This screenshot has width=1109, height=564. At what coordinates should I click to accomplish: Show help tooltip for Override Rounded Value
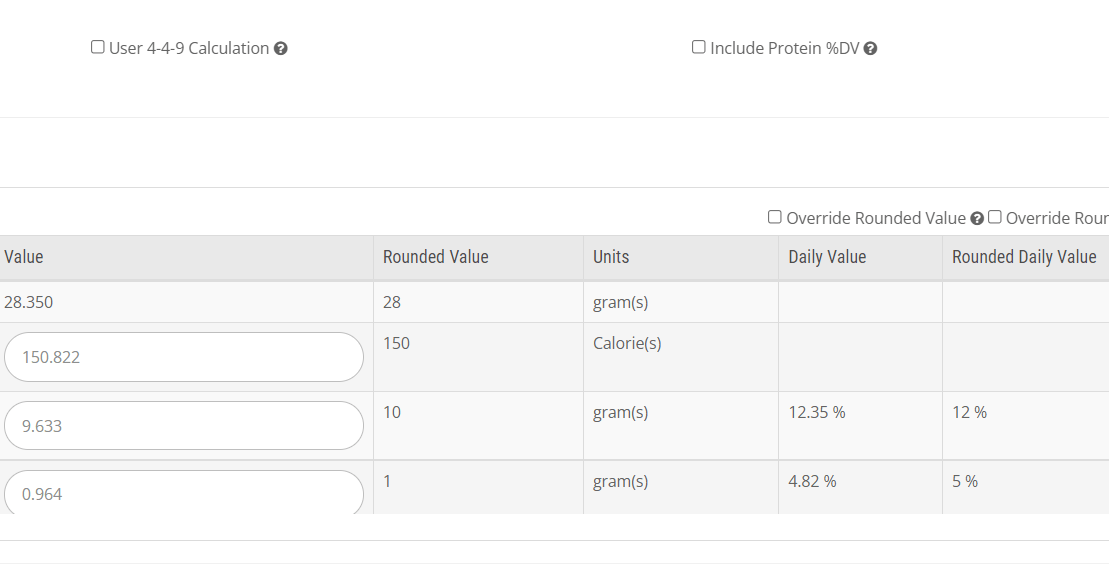pyautogui.click(x=977, y=219)
